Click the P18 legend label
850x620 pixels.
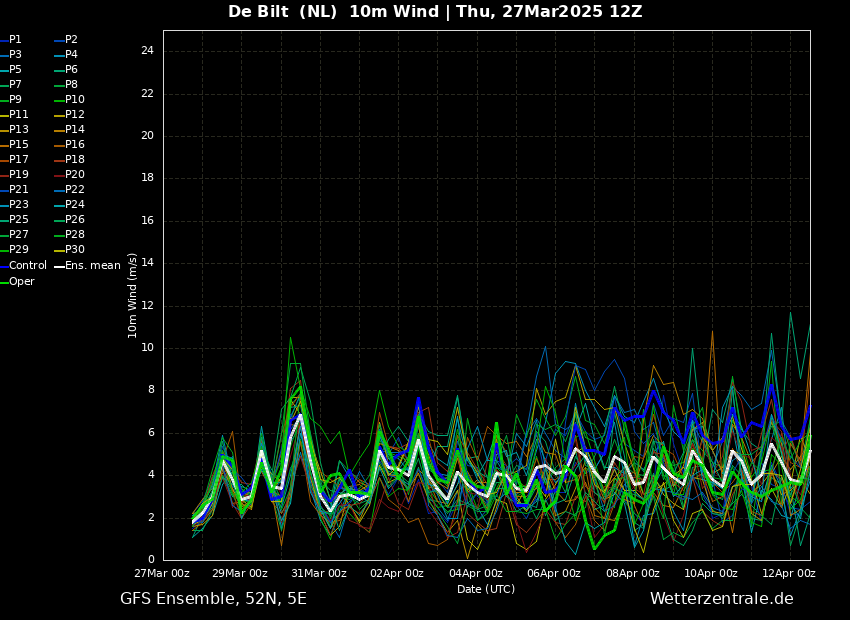click(x=74, y=160)
